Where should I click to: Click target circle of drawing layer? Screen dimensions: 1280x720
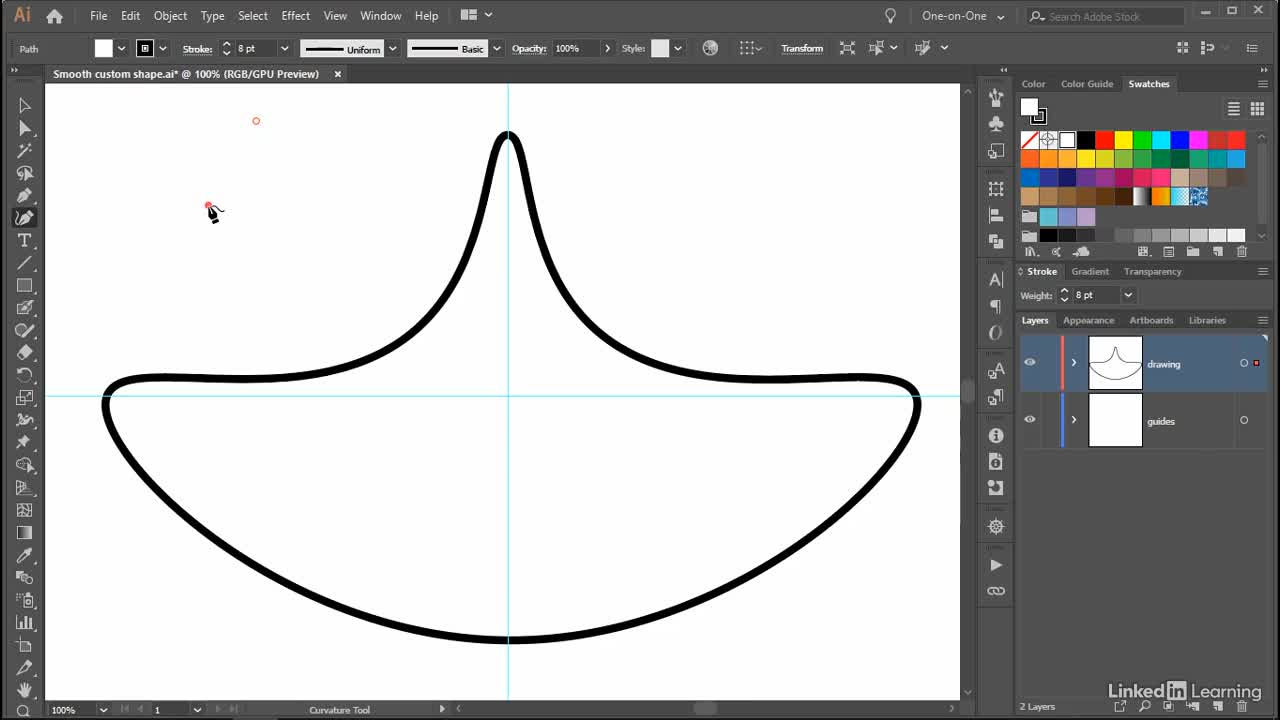(1244, 363)
